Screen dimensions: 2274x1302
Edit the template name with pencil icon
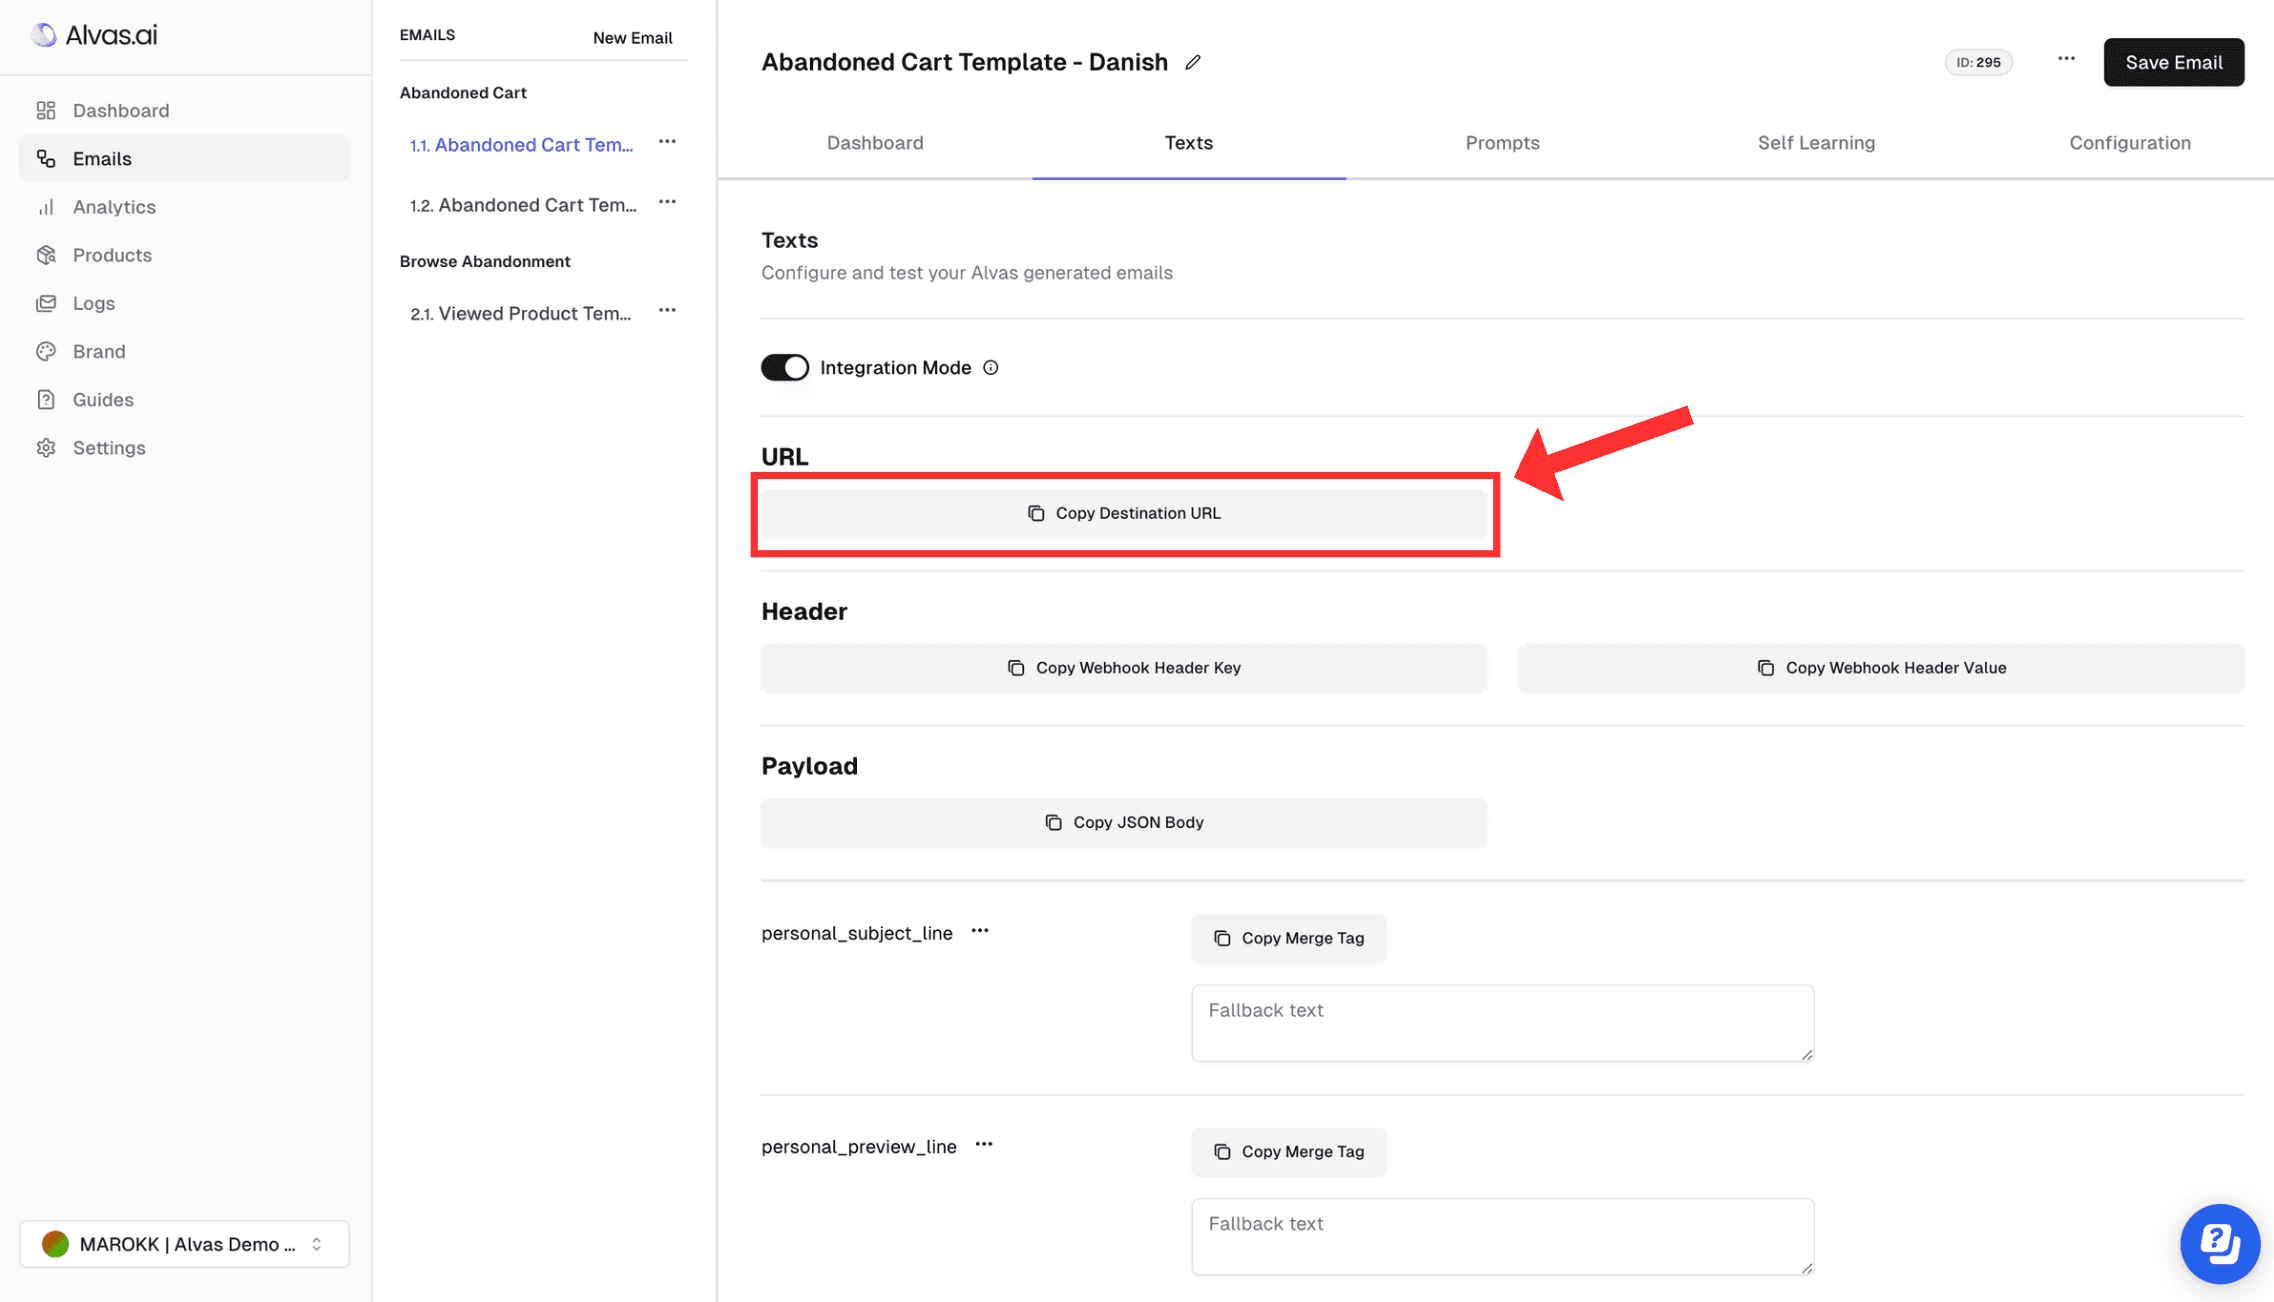(x=1192, y=62)
